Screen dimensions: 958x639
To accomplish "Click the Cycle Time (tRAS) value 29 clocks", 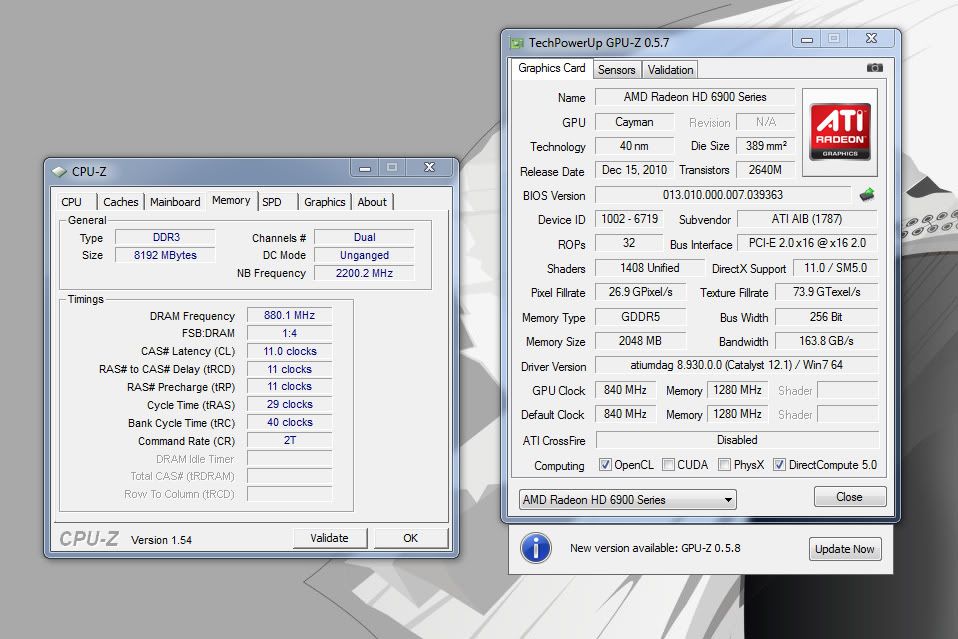I will click(290, 404).
